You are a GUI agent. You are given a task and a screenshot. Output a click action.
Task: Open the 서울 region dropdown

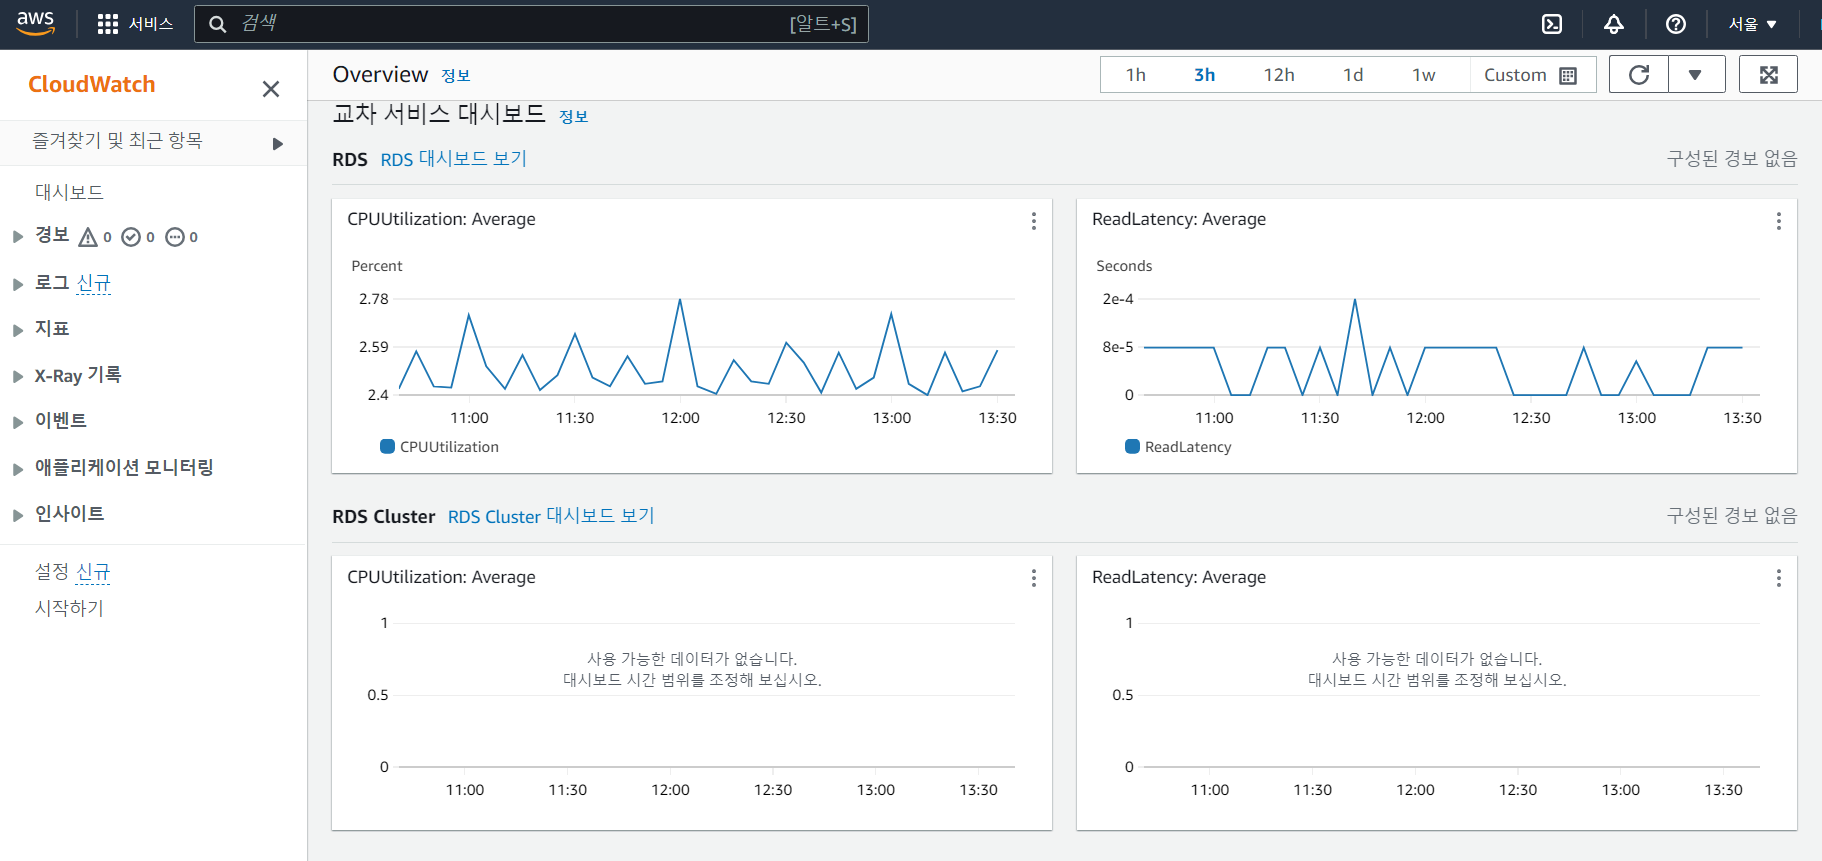point(1753,24)
